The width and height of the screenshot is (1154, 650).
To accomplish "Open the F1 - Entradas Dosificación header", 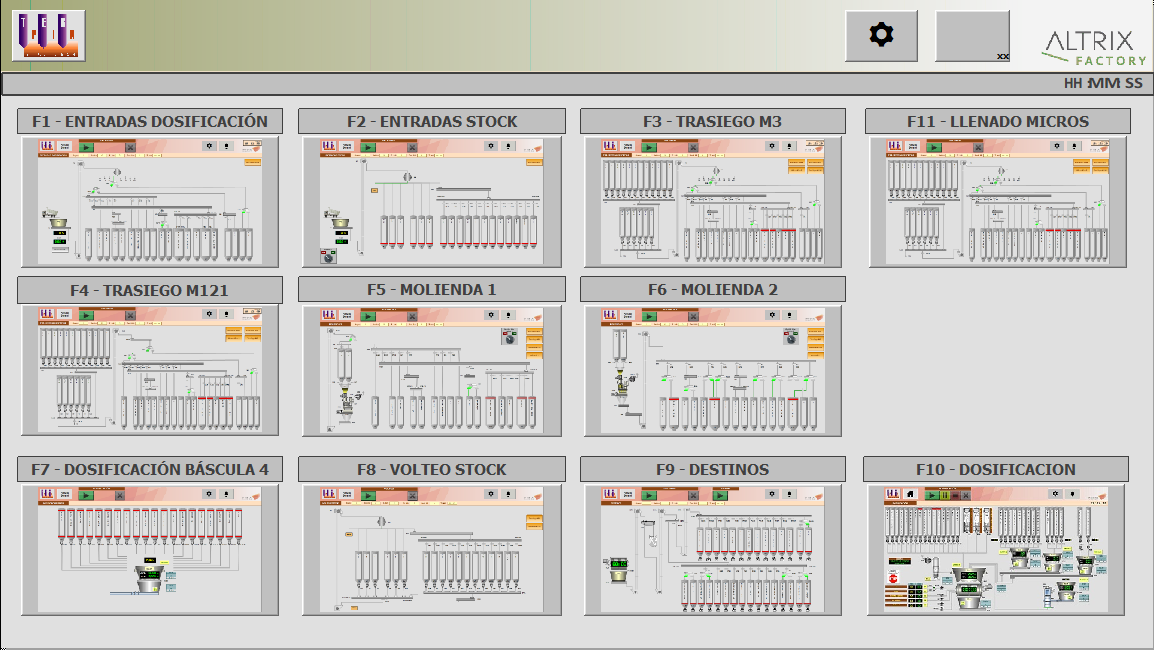I will tap(150, 121).
